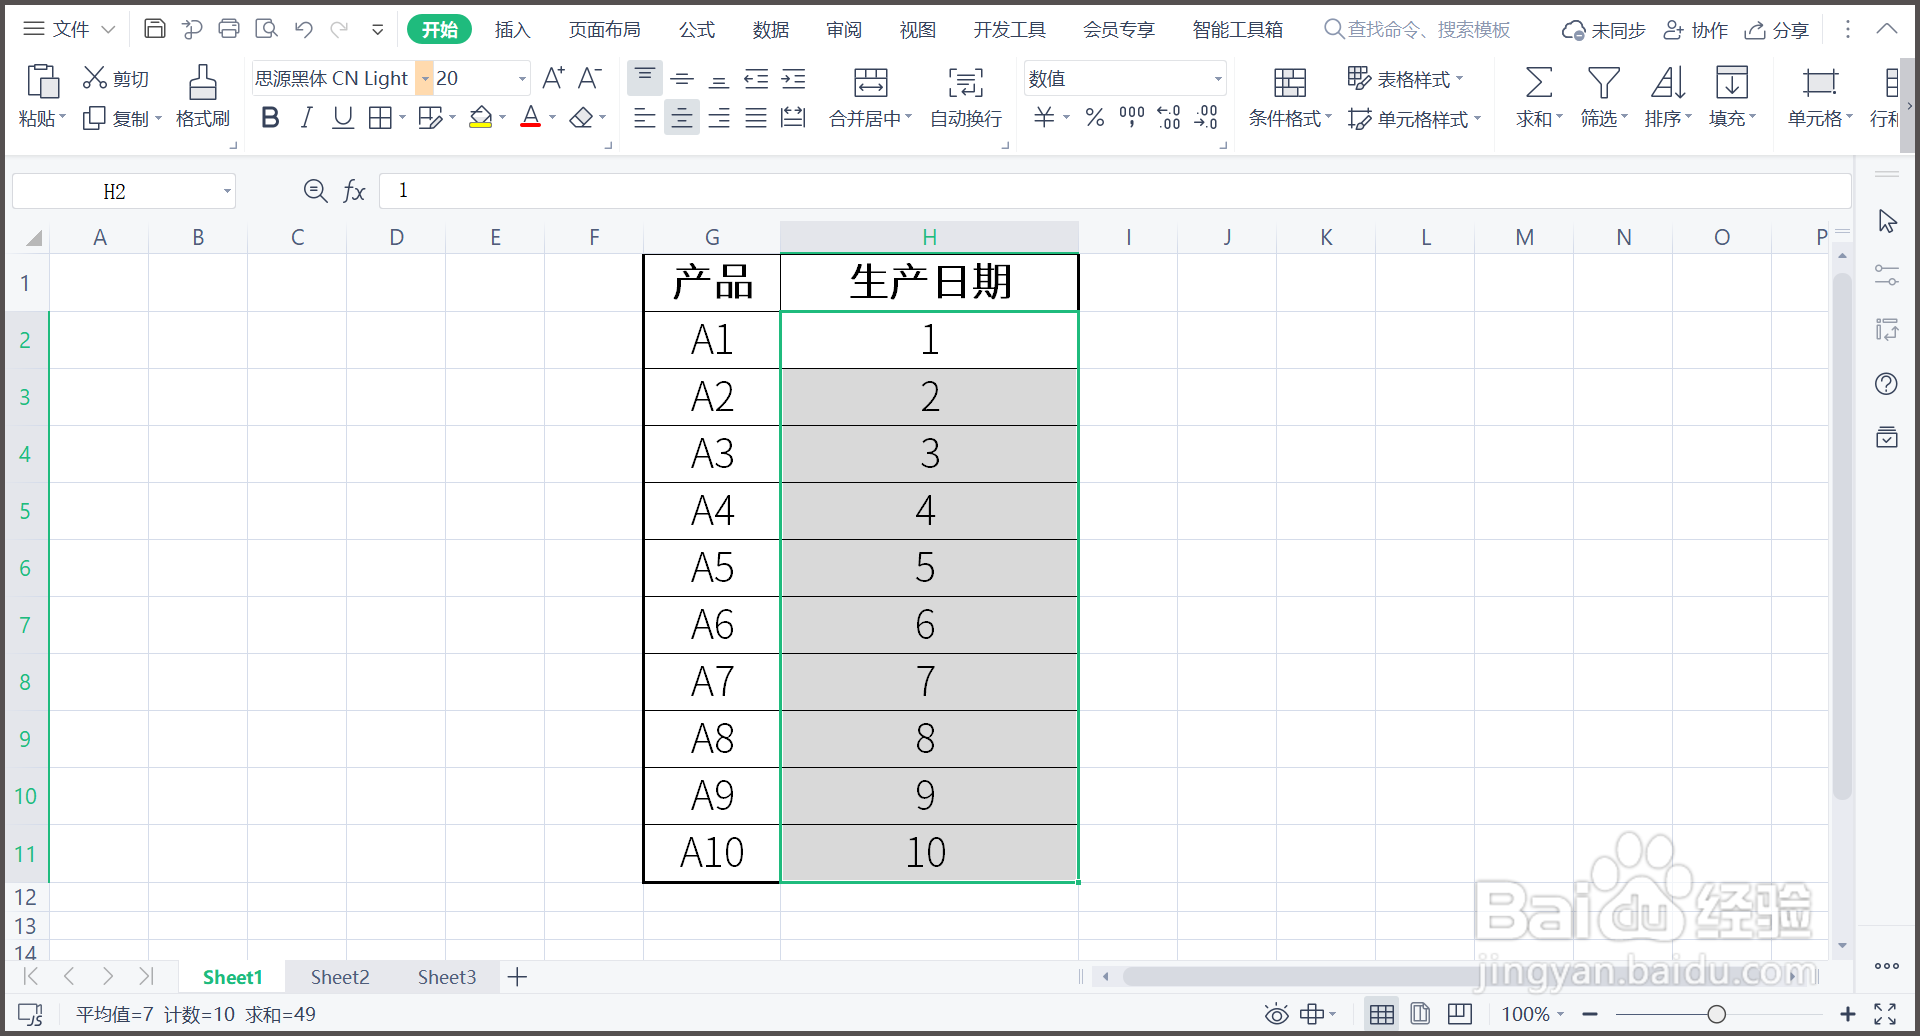The image size is (1920, 1036).
Task: Switch to the Insert tab
Action: pyautogui.click(x=512, y=30)
